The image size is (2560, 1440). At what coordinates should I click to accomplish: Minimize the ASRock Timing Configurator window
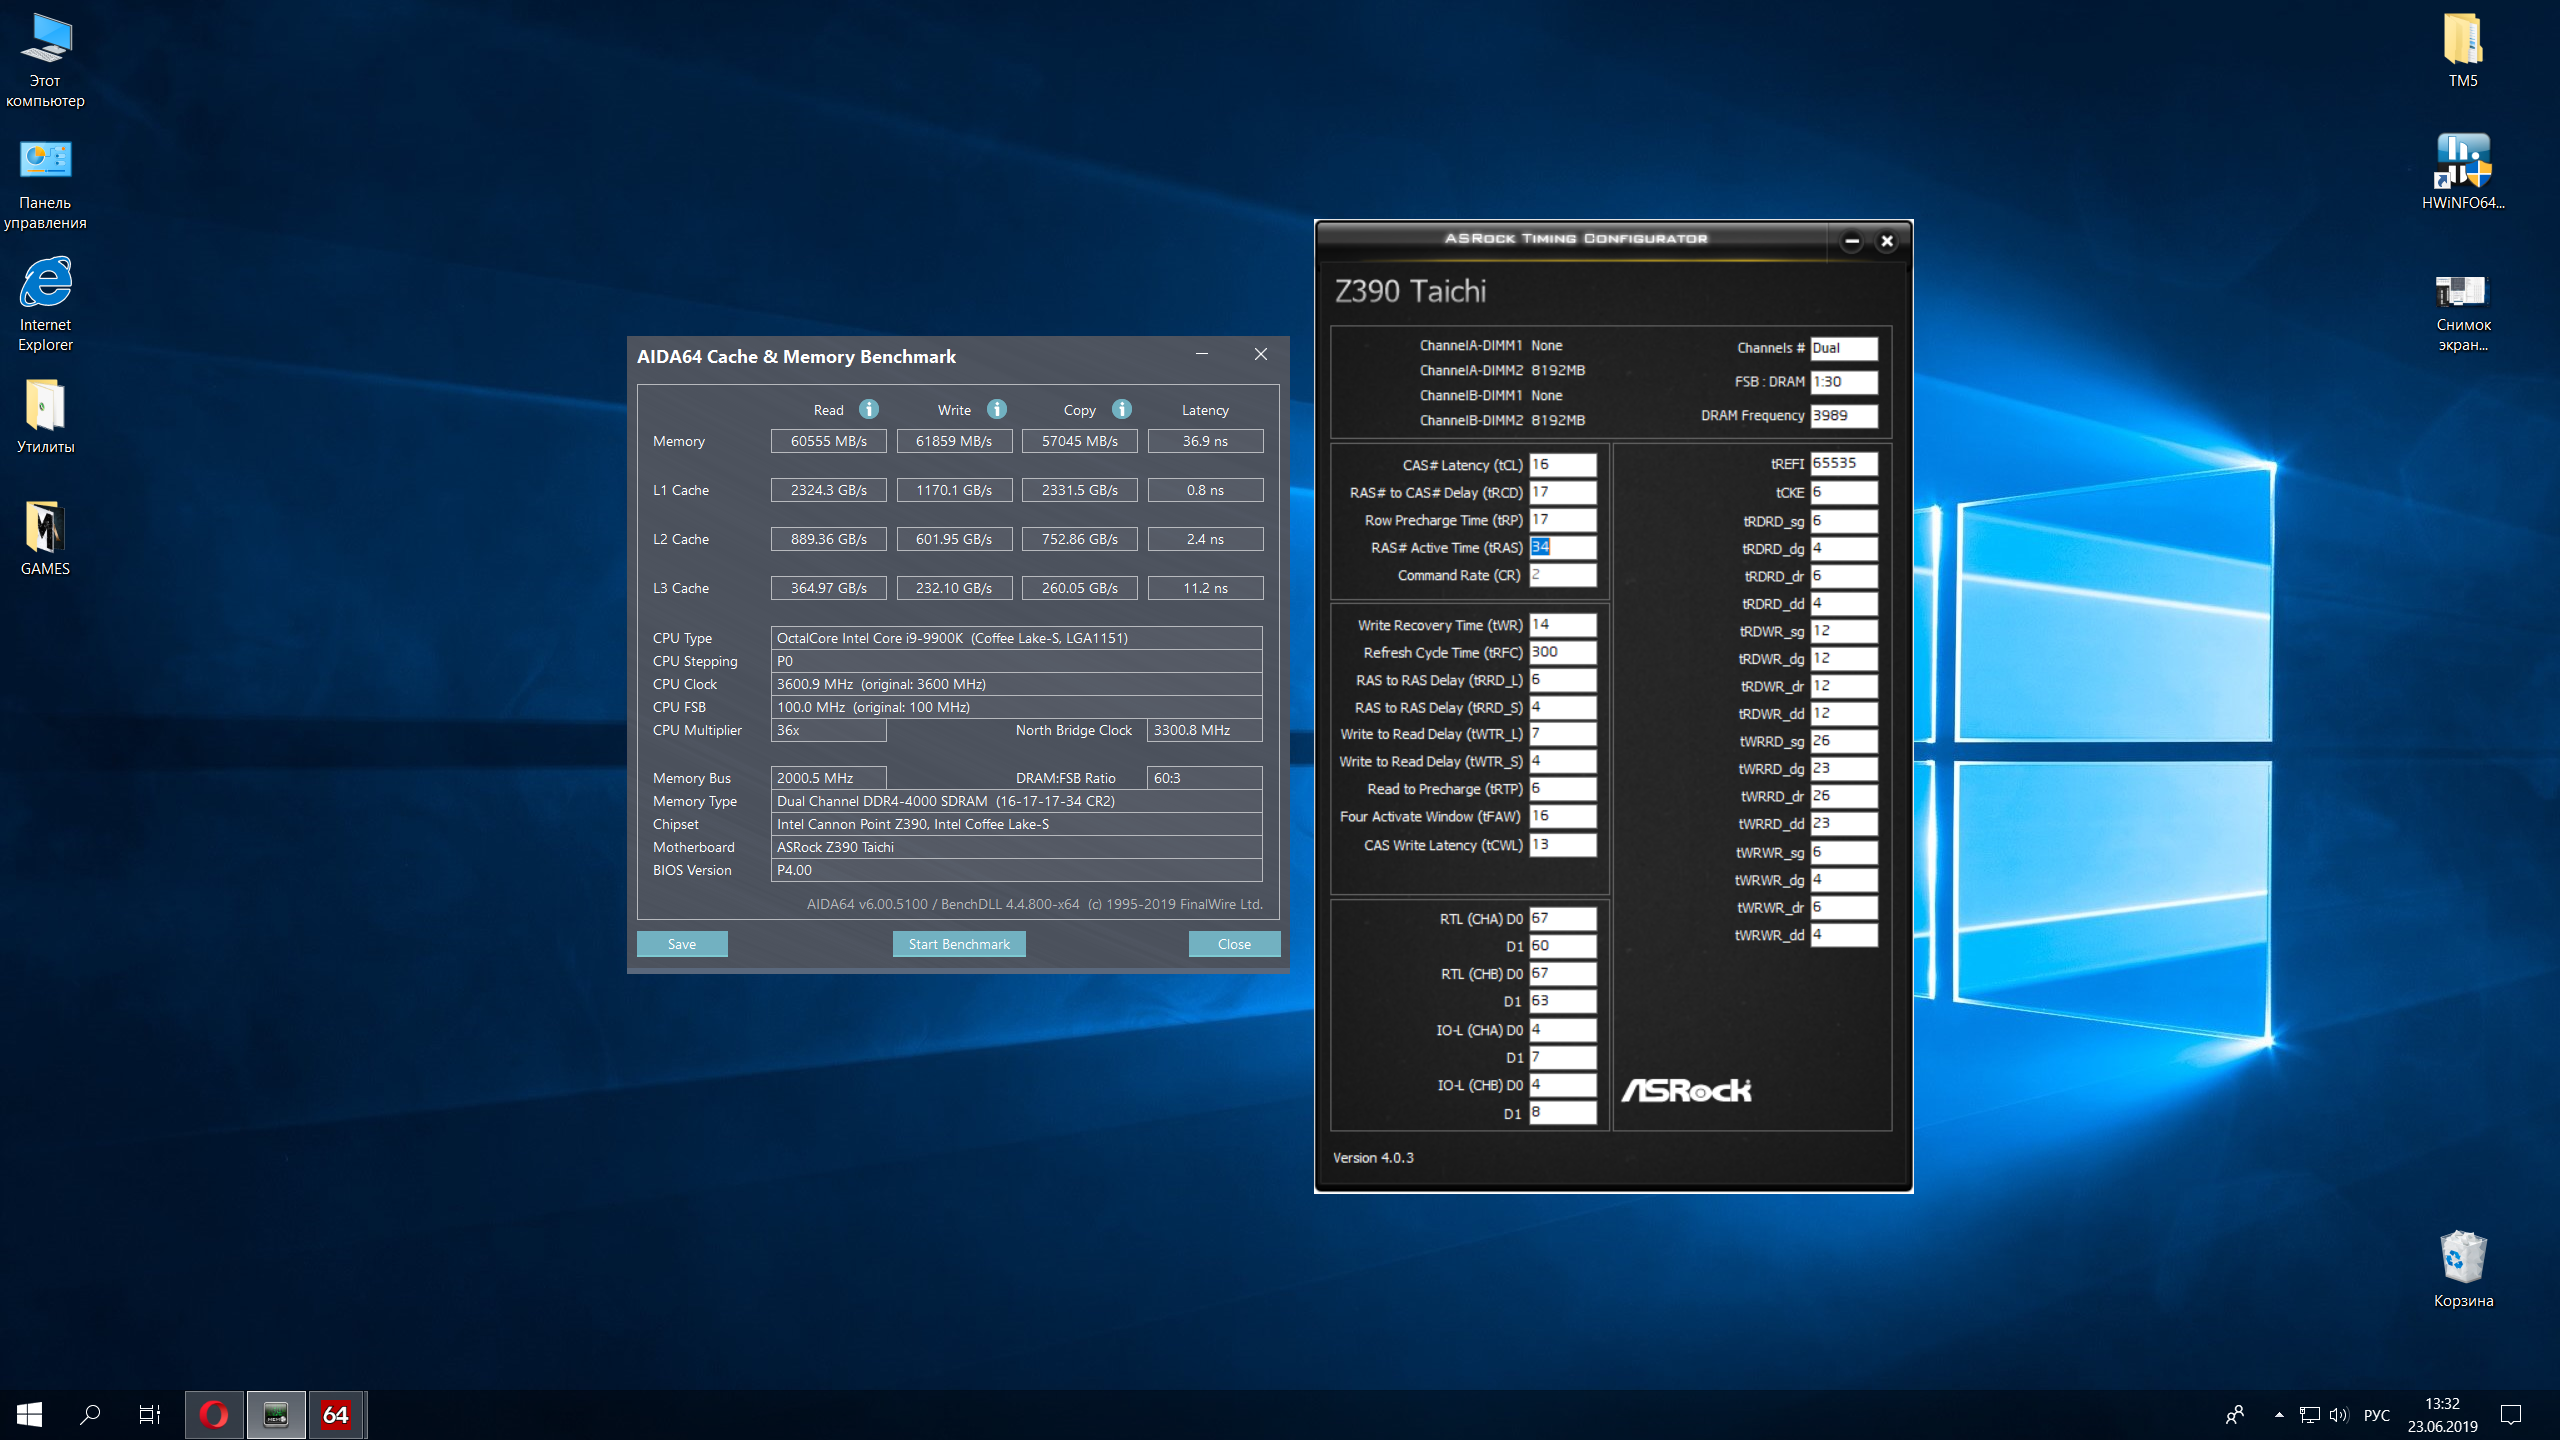[x=1851, y=241]
